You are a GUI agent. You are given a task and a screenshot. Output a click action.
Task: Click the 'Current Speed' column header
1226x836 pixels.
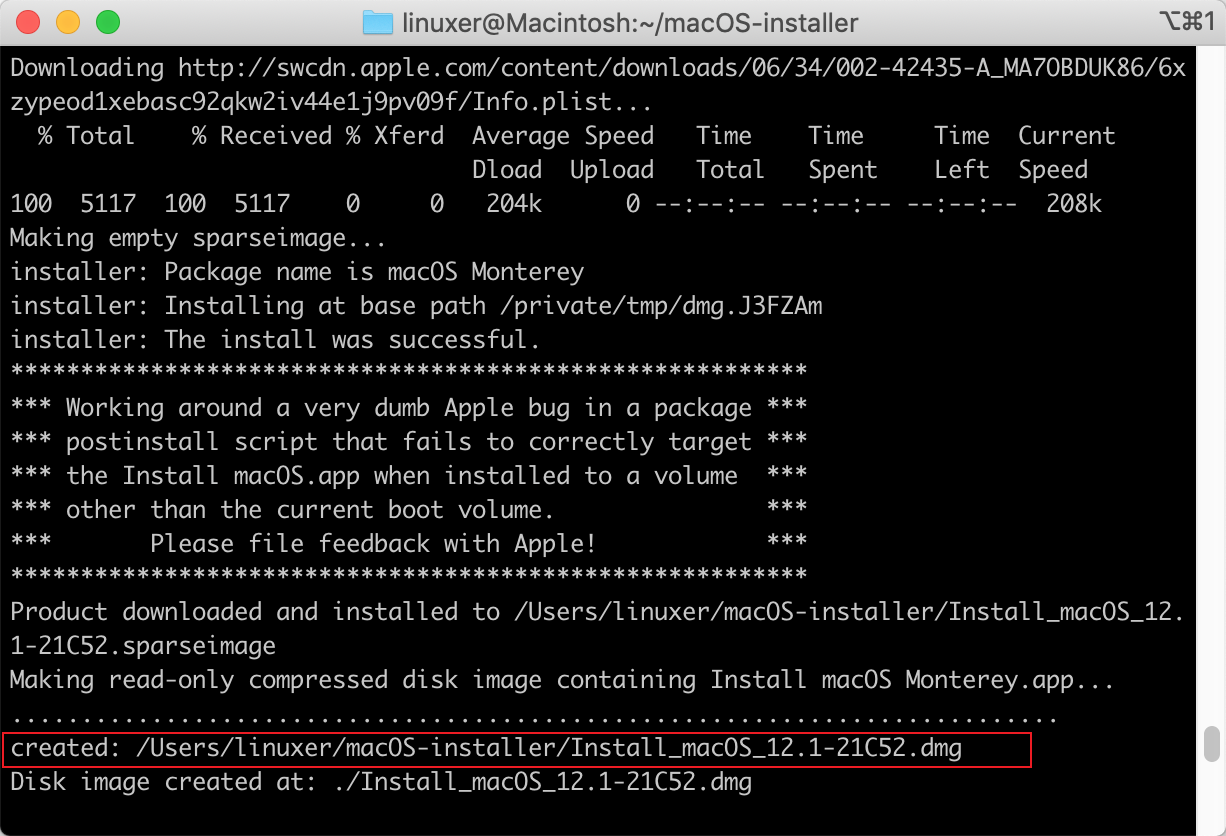pos(1066,152)
